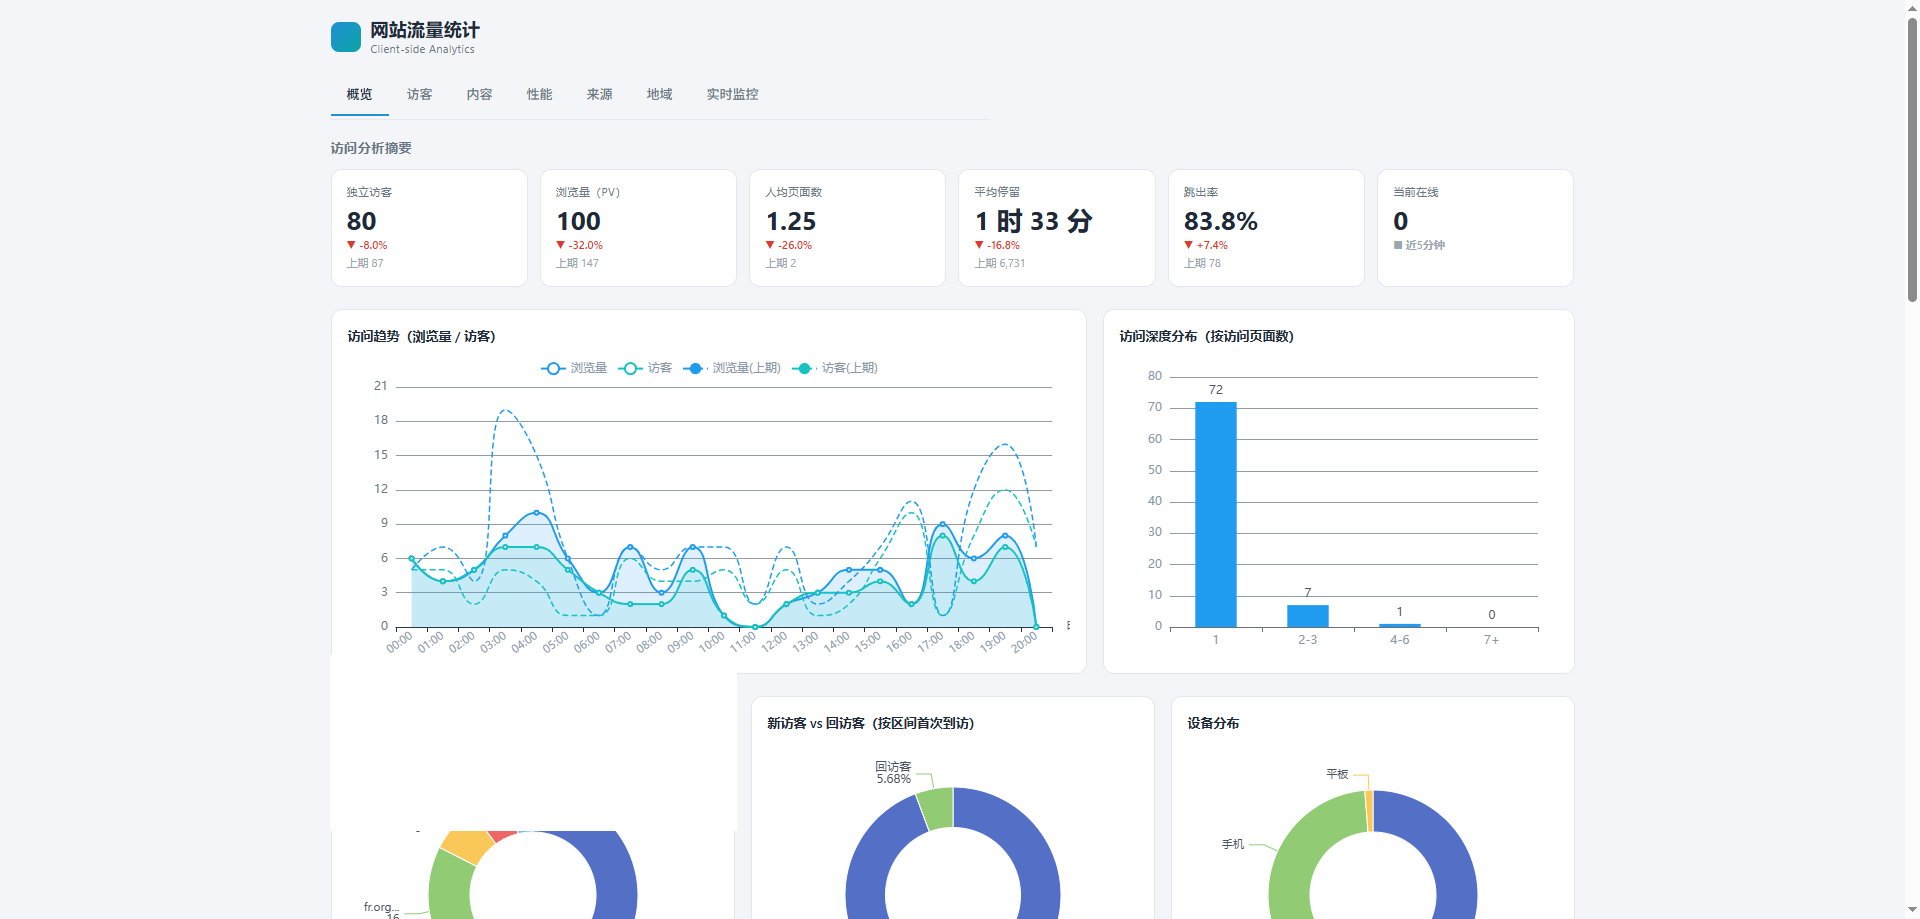Click the 访问分析摘要 heading

(371, 148)
